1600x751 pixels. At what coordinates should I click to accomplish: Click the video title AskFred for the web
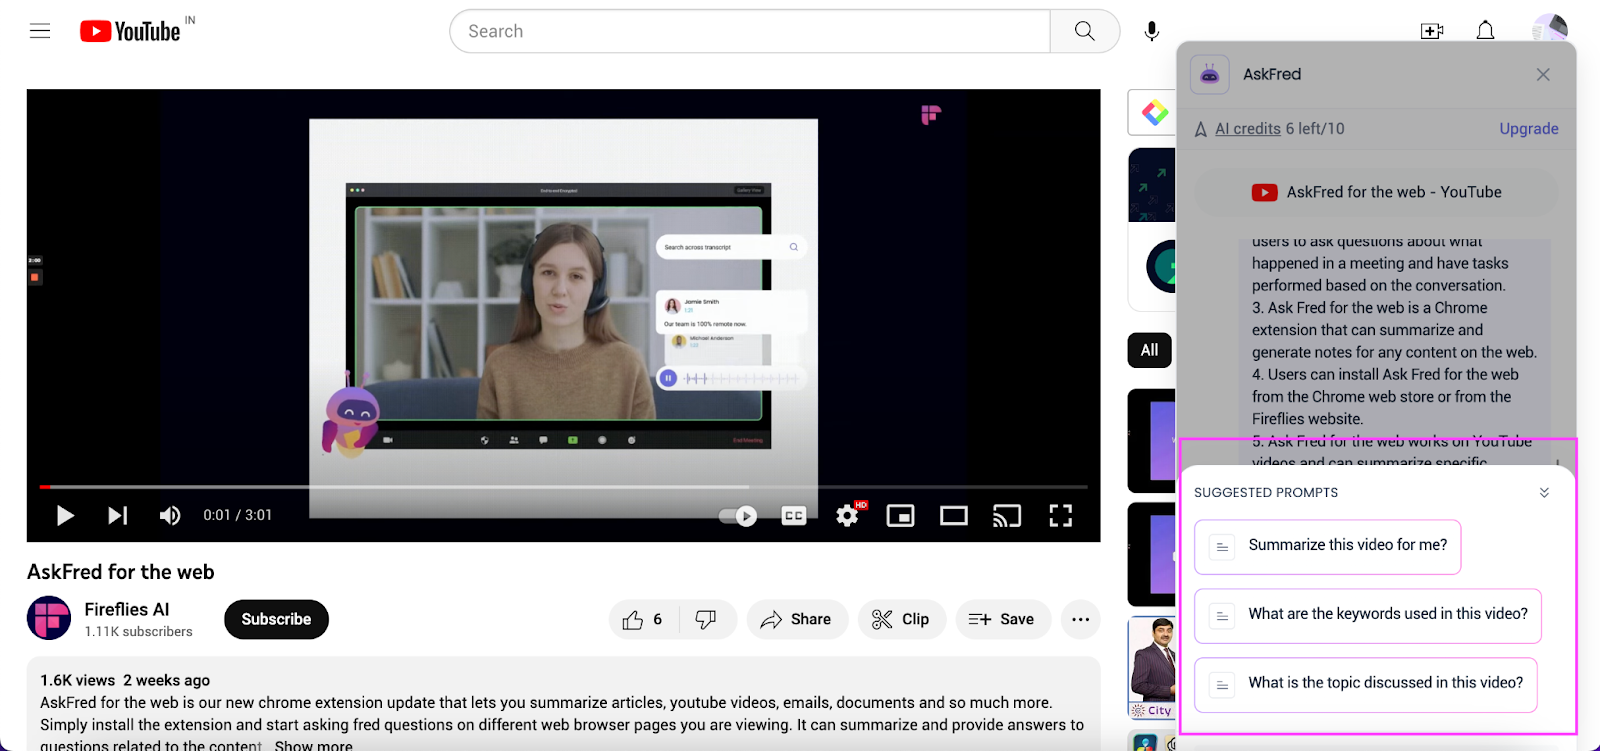click(121, 572)
